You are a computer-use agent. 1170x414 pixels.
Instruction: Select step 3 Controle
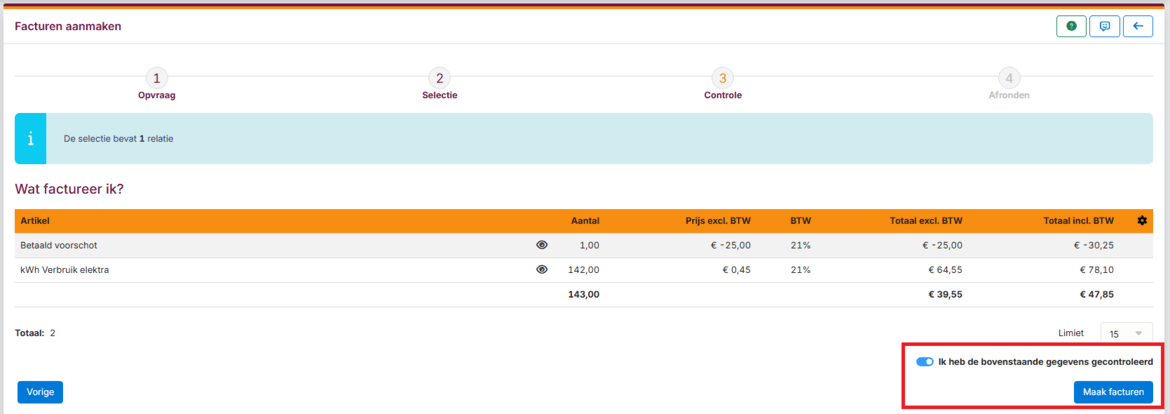[x=722, y=84]
